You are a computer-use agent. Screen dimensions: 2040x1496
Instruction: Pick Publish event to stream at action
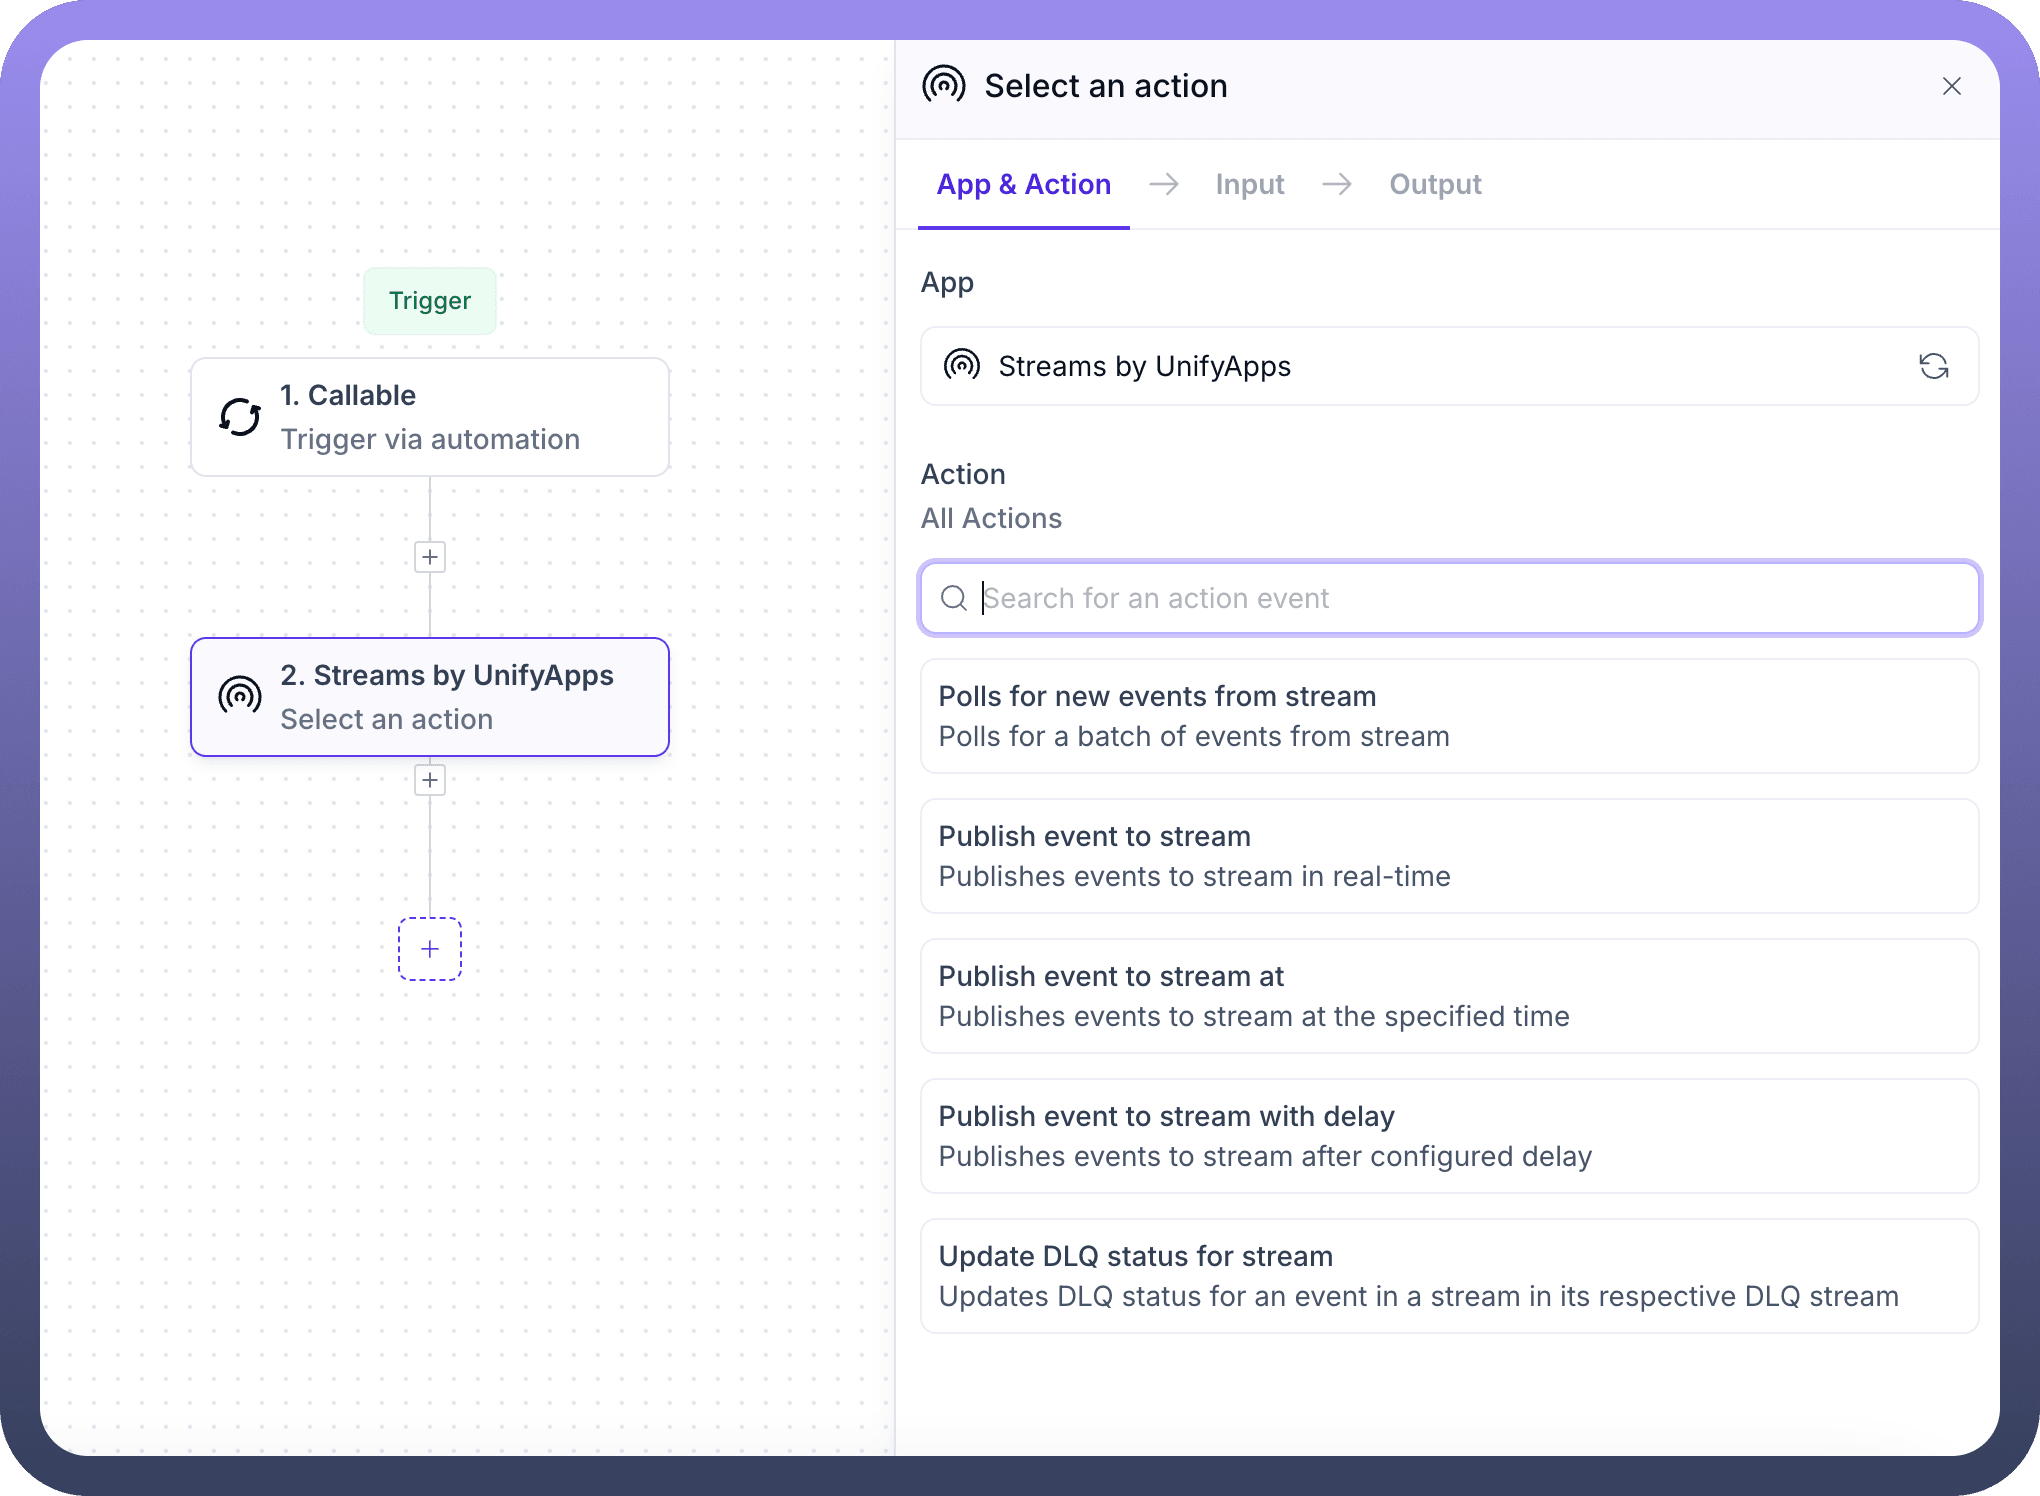[1448, 996]
